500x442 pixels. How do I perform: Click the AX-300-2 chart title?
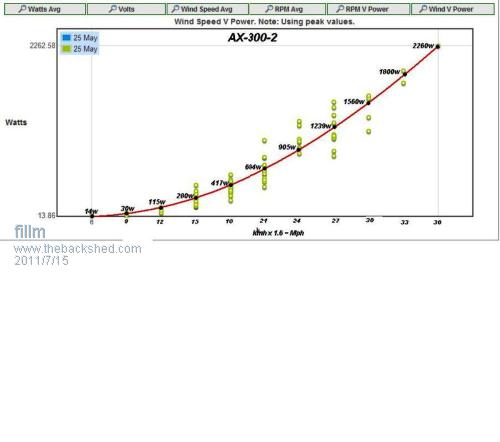[x=252, y=37]
